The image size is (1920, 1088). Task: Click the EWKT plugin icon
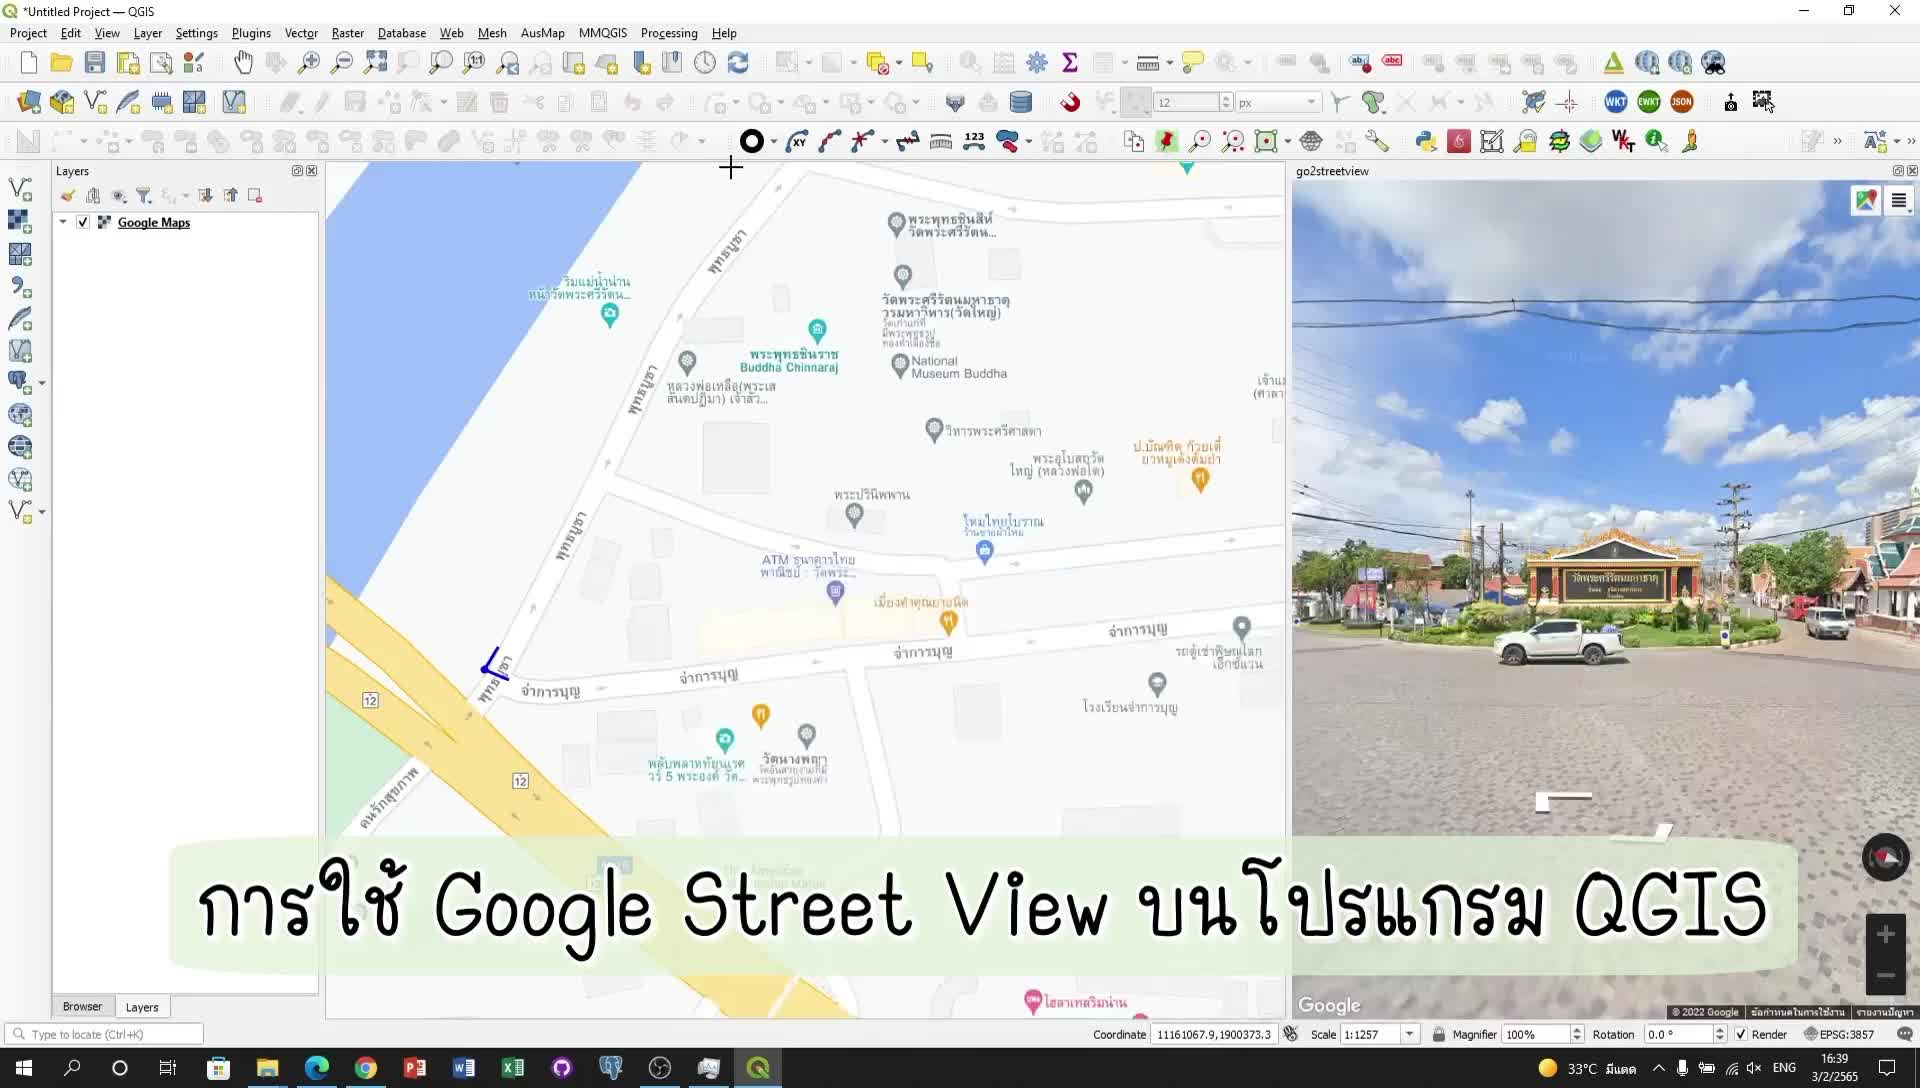(1649, 102)
